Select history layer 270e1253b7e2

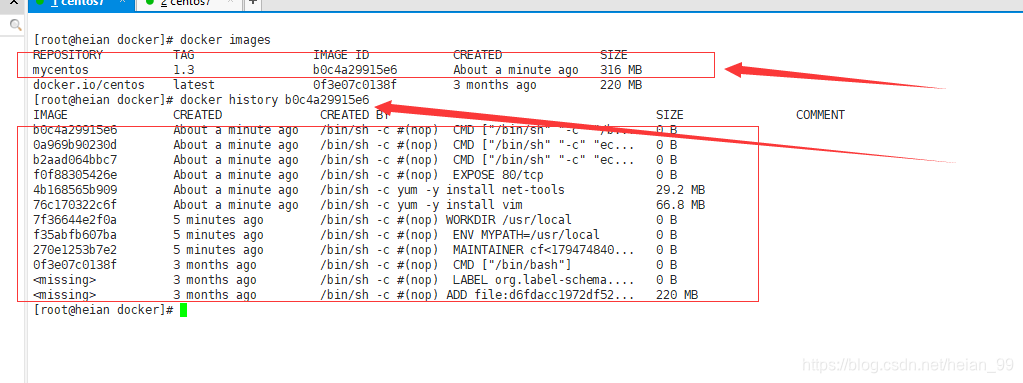[75, 250]
